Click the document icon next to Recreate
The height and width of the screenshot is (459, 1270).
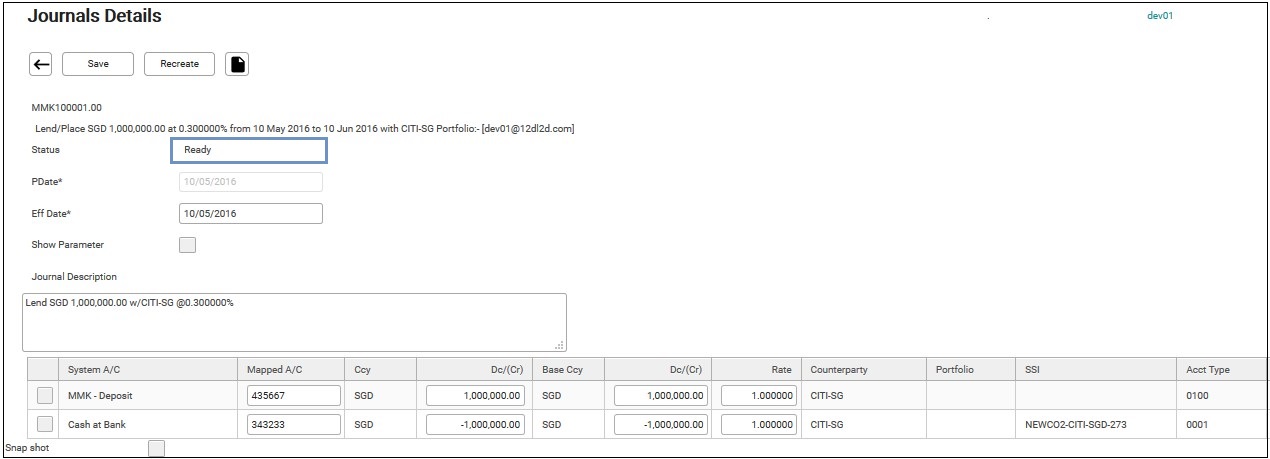(237, 64)
